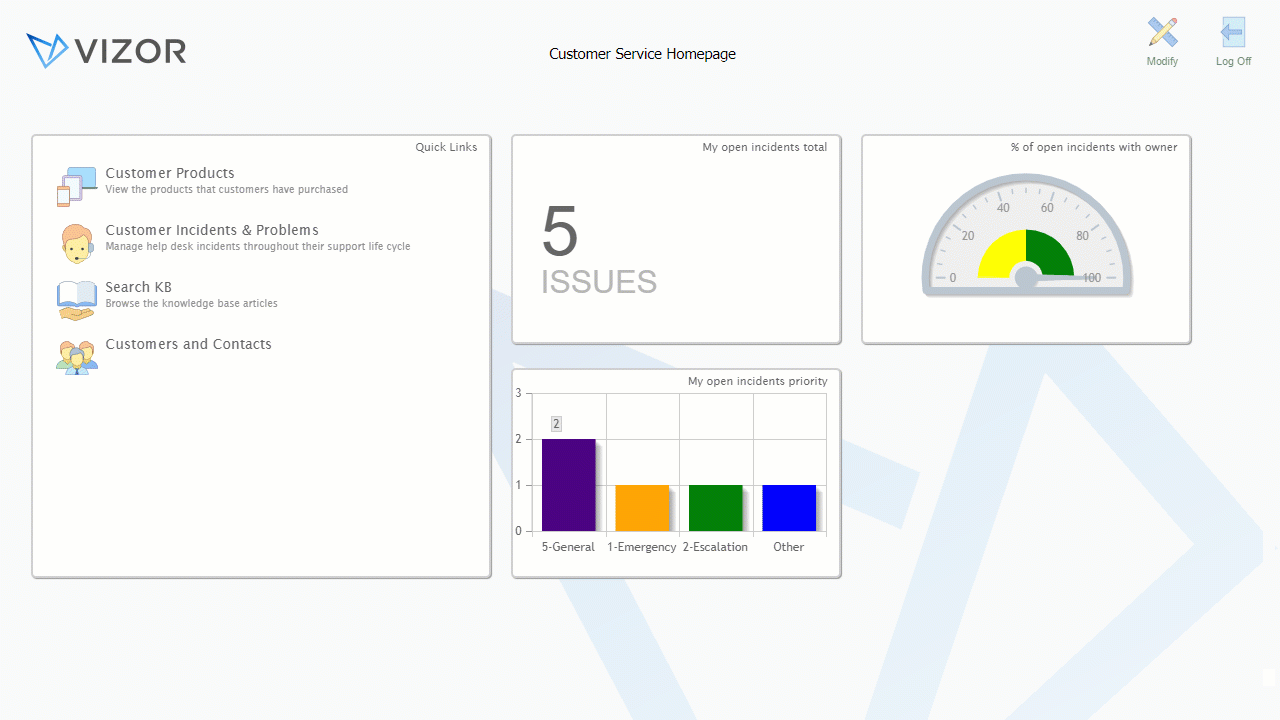Click the VIZOR logo
The height and width of the screenshot is (720, 1280).
pyautogui.click(x=106, y=50)
